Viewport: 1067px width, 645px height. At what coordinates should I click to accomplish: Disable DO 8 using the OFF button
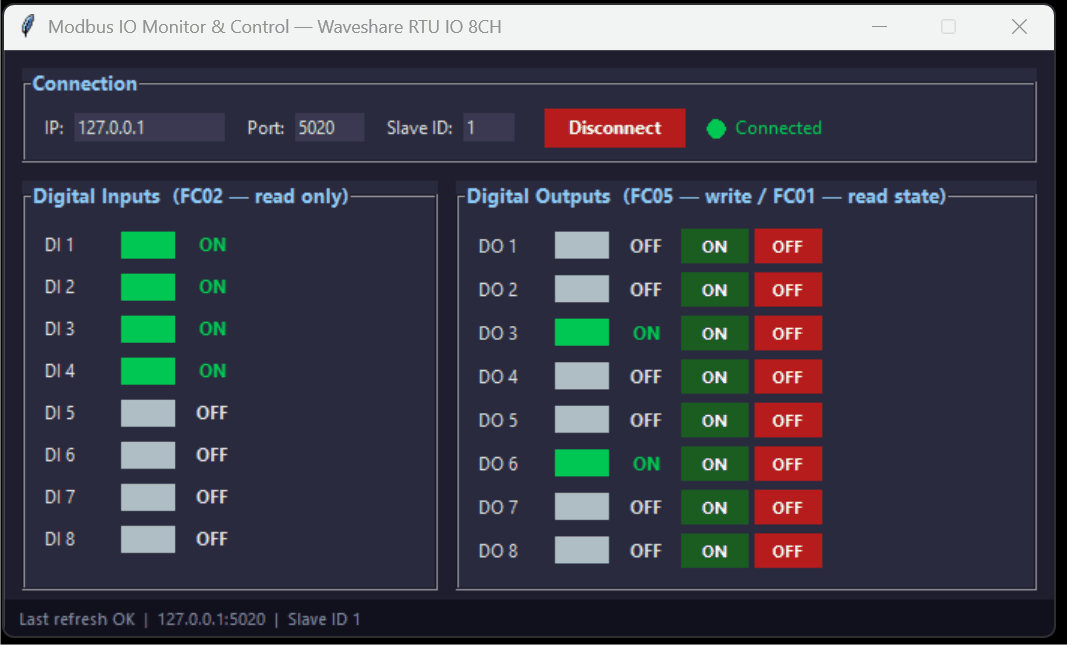(787, 551)
